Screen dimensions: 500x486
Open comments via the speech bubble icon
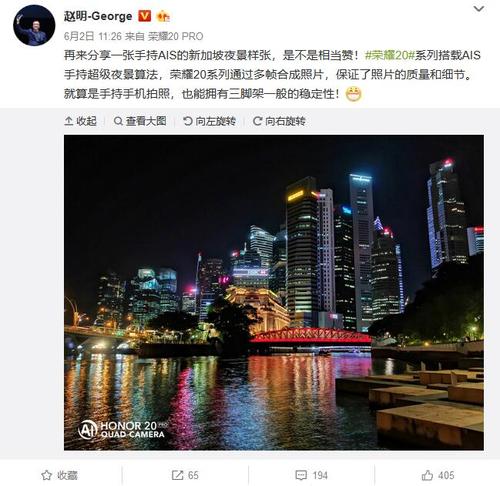click(301, 475)
